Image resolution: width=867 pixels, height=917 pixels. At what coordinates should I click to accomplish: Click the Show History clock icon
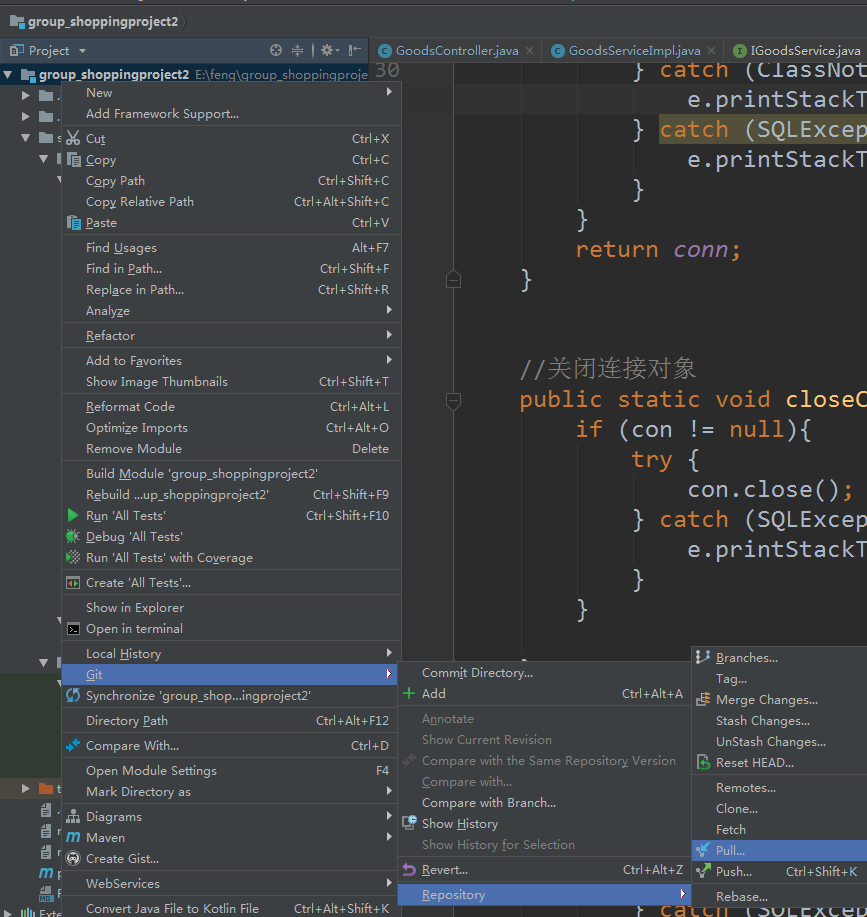[409, 824]
